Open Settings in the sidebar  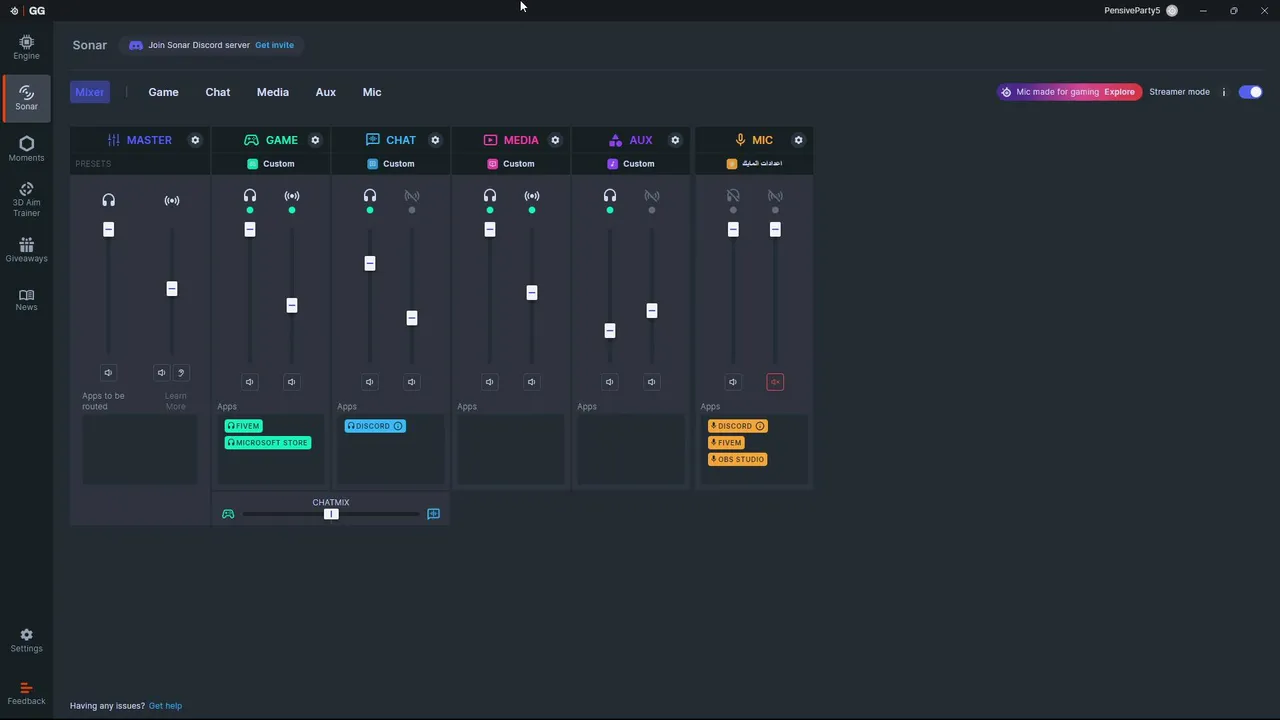pyautogui.click(x=26, y=641)
